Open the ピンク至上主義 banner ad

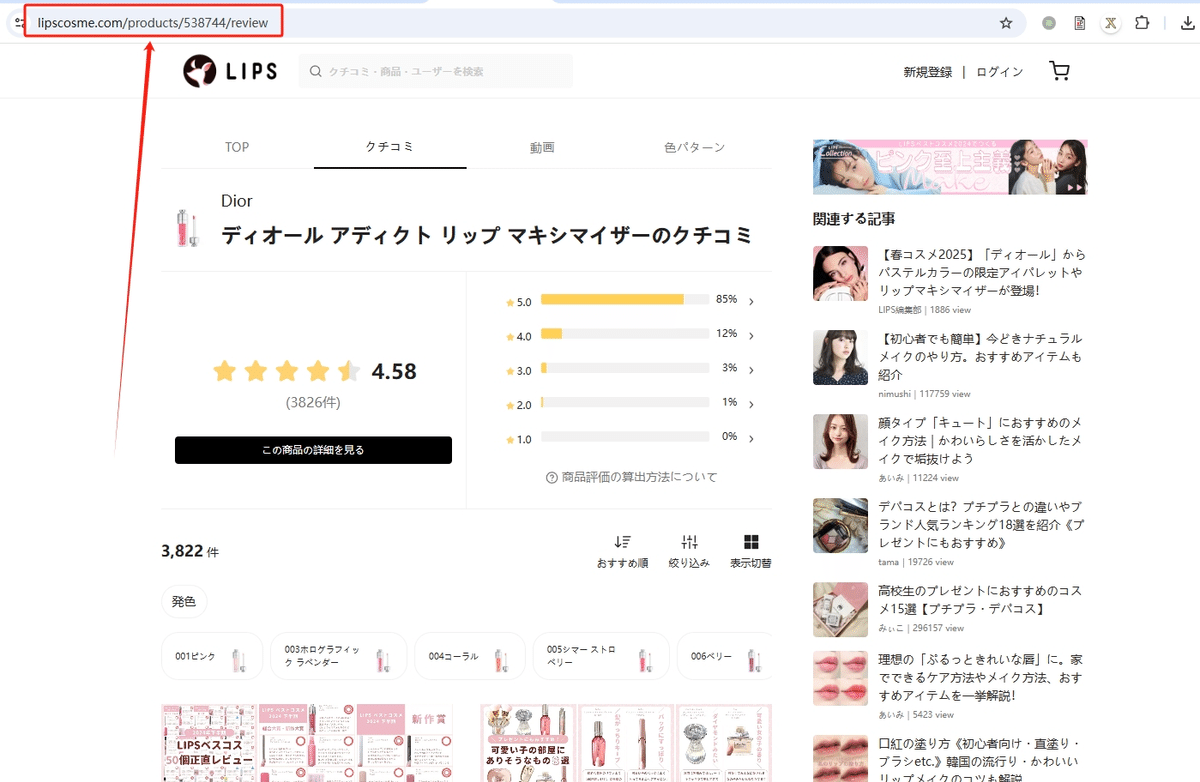coord(950,167)
